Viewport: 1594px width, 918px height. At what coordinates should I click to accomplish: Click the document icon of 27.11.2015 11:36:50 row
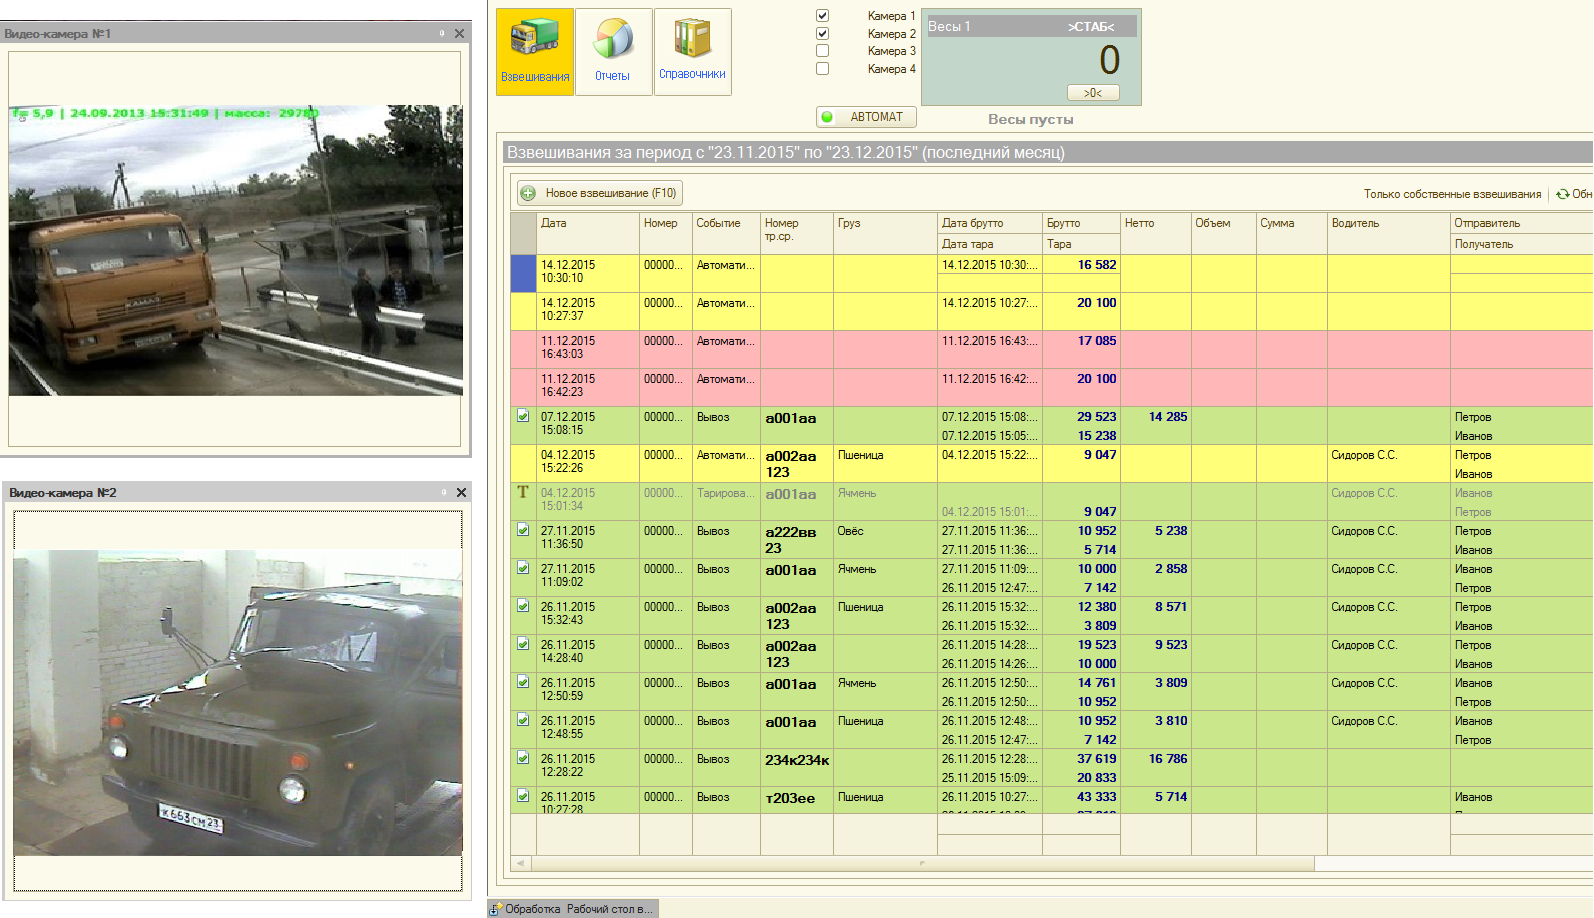click(x=523, y=530)
